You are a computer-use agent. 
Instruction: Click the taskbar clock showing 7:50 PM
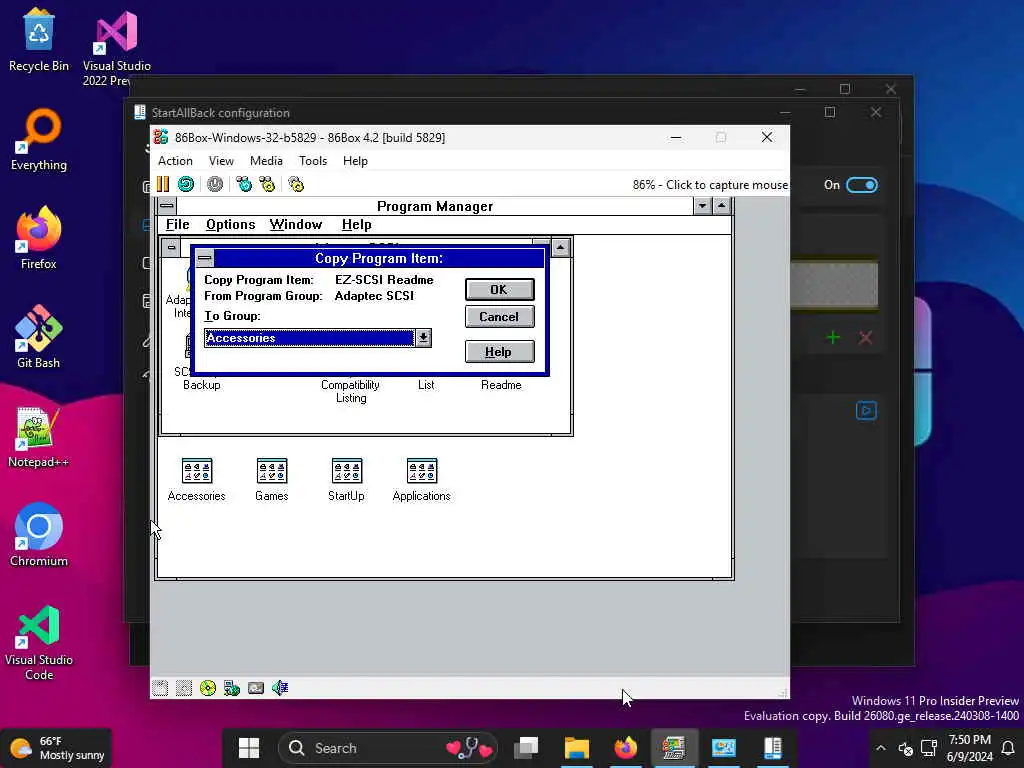click(x=969, y=748)
